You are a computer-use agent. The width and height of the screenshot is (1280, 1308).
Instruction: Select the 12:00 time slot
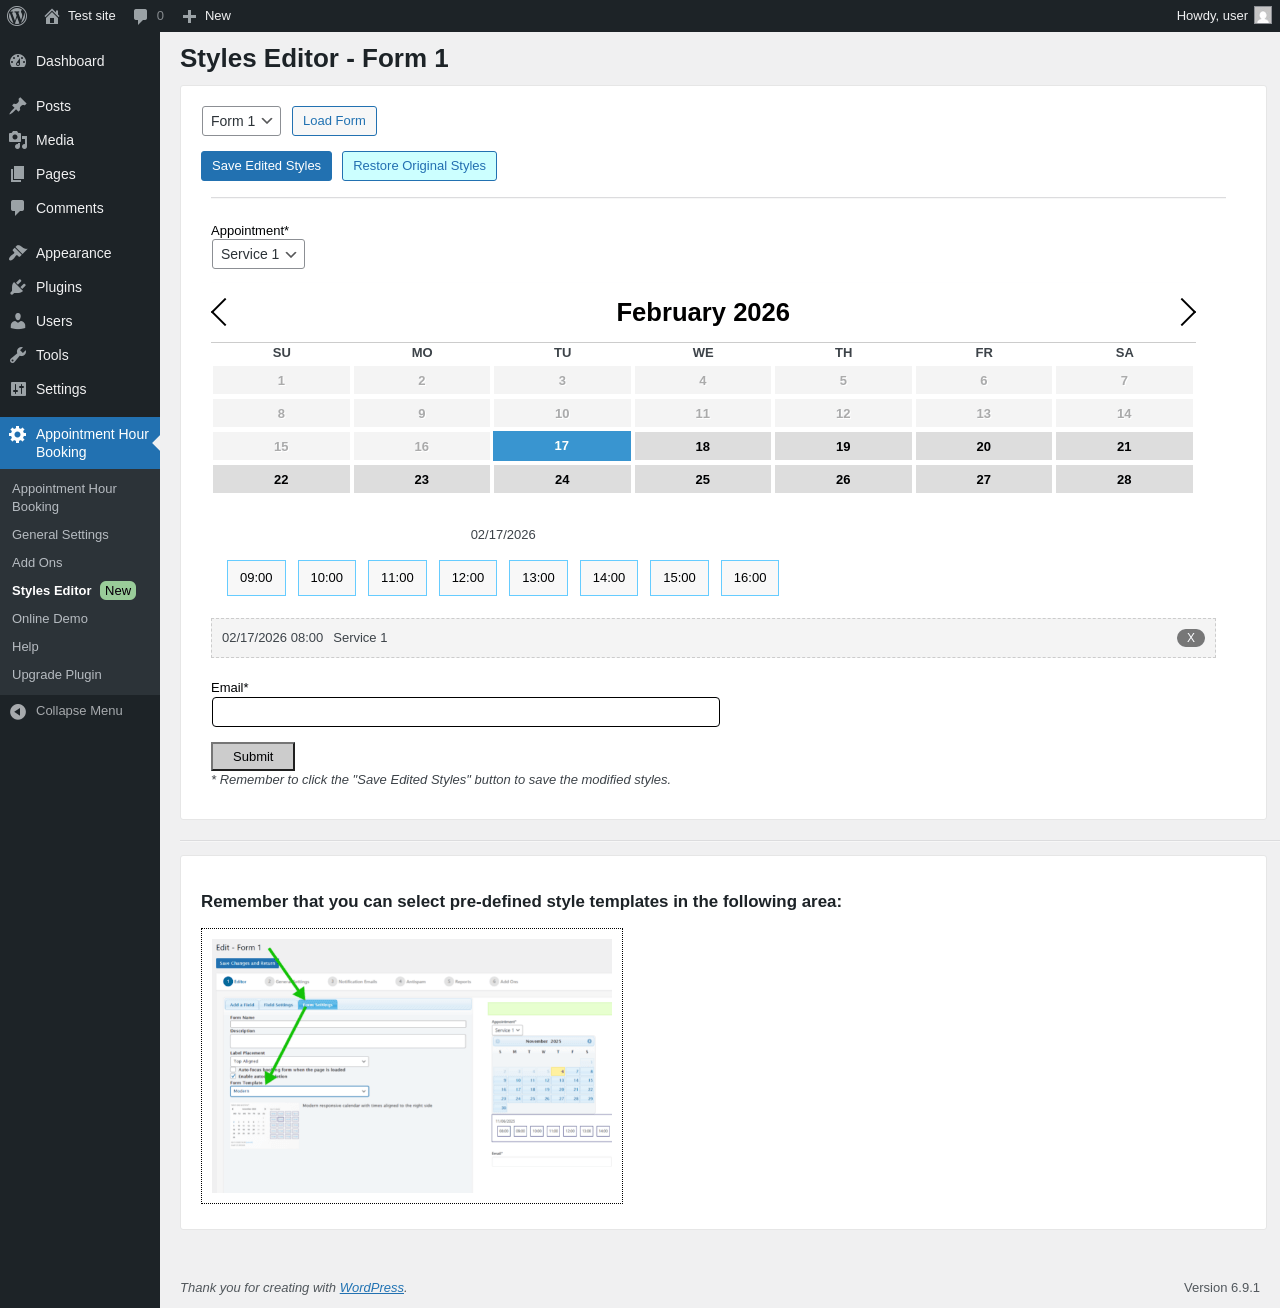(x=468, y=578)
